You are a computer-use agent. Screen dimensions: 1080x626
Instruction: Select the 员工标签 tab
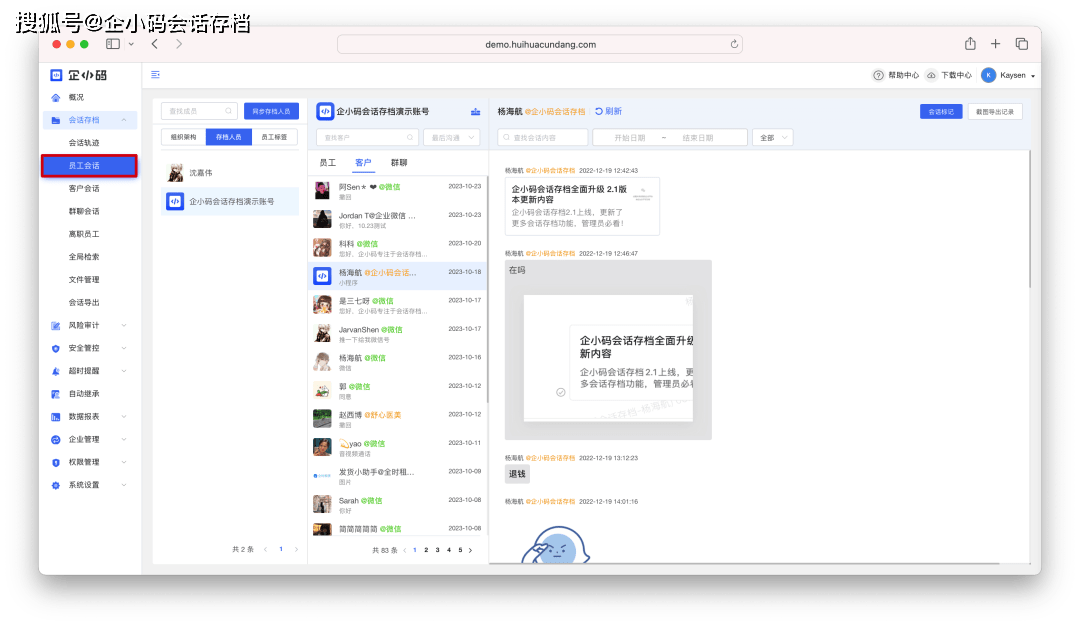pyautogui.click(x=274, y=137)
